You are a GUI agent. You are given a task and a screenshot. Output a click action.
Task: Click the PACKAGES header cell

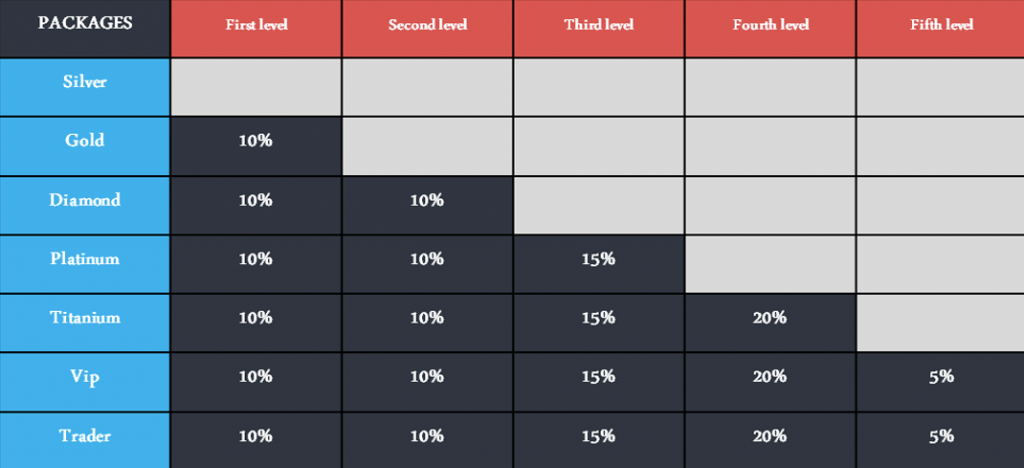pos(85,28)
